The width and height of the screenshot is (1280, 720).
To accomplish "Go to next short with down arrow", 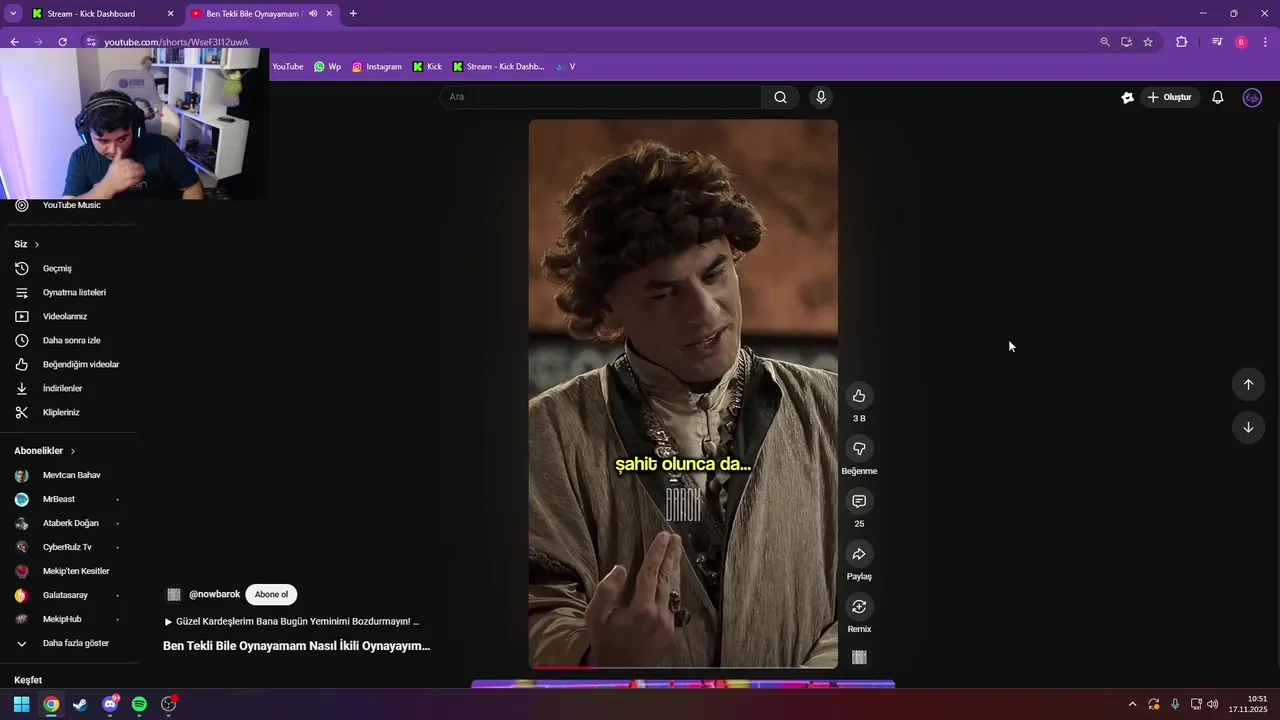I will pyautogui.click(x=1248, y=427).
